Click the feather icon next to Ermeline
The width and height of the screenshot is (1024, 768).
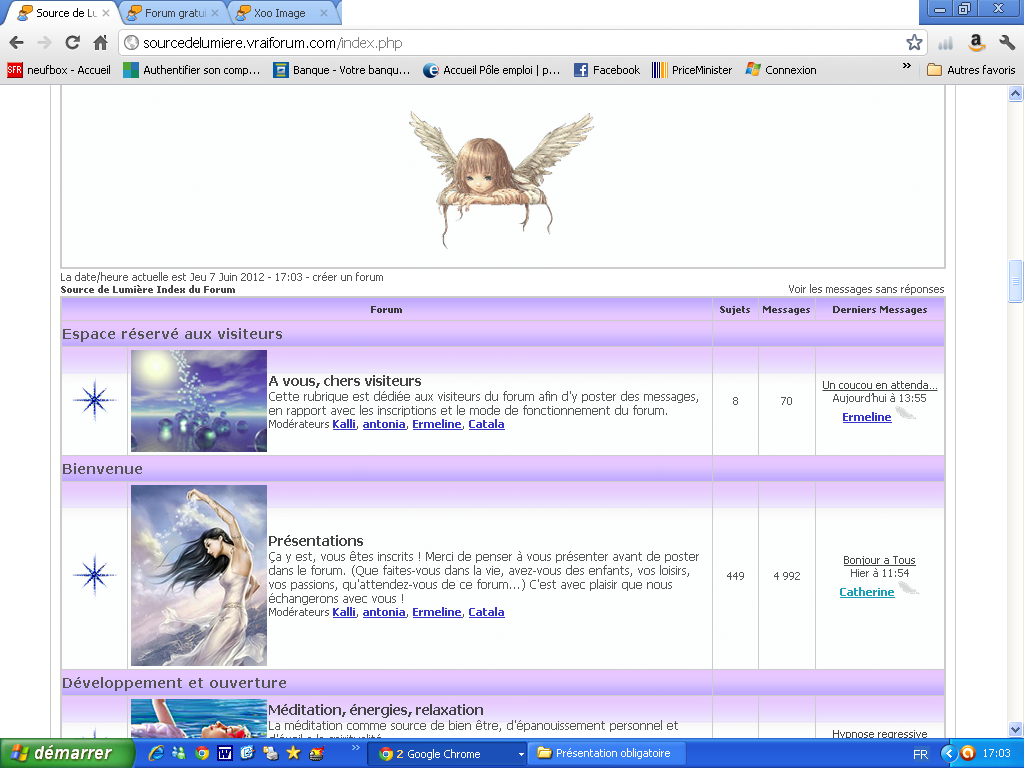coord(905,413)
